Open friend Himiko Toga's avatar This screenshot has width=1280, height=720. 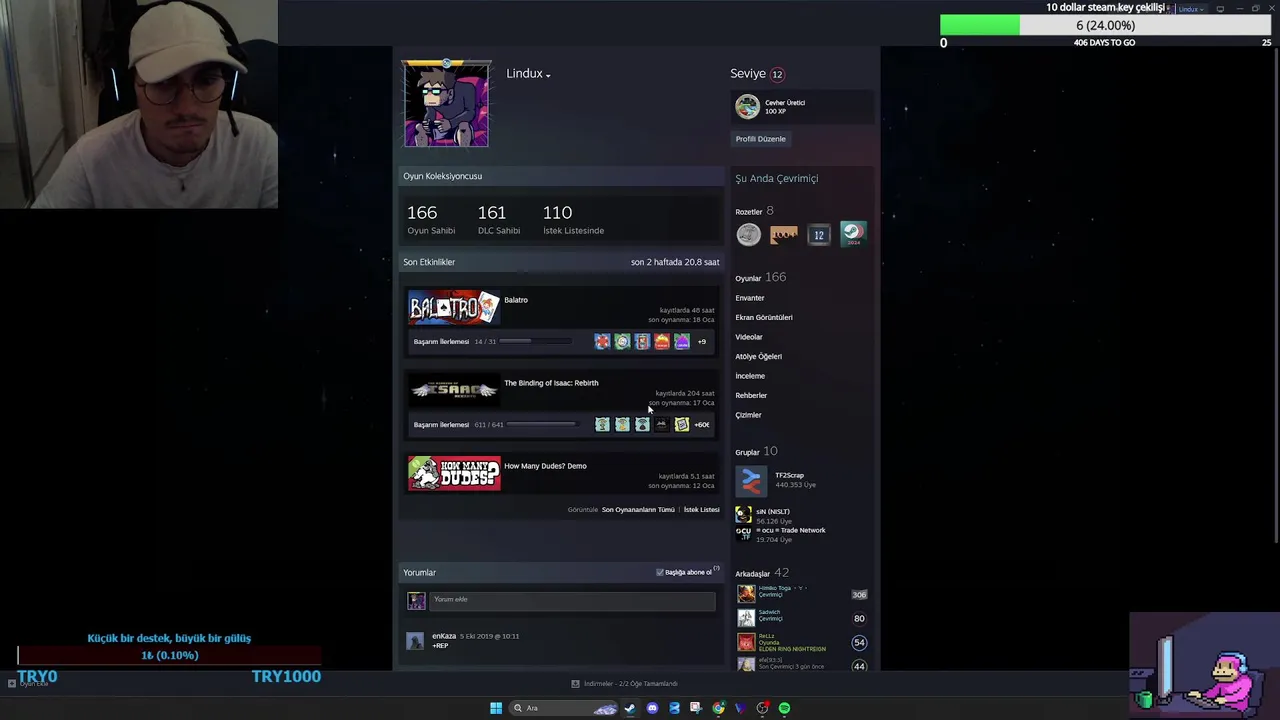tap(746, 594)
